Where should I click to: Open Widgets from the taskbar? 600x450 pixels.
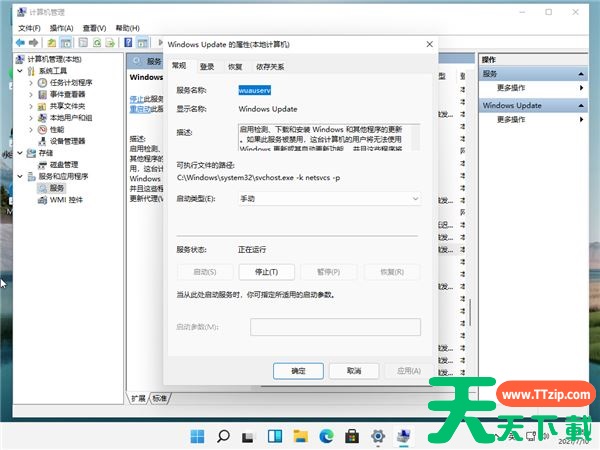(275, 436)
